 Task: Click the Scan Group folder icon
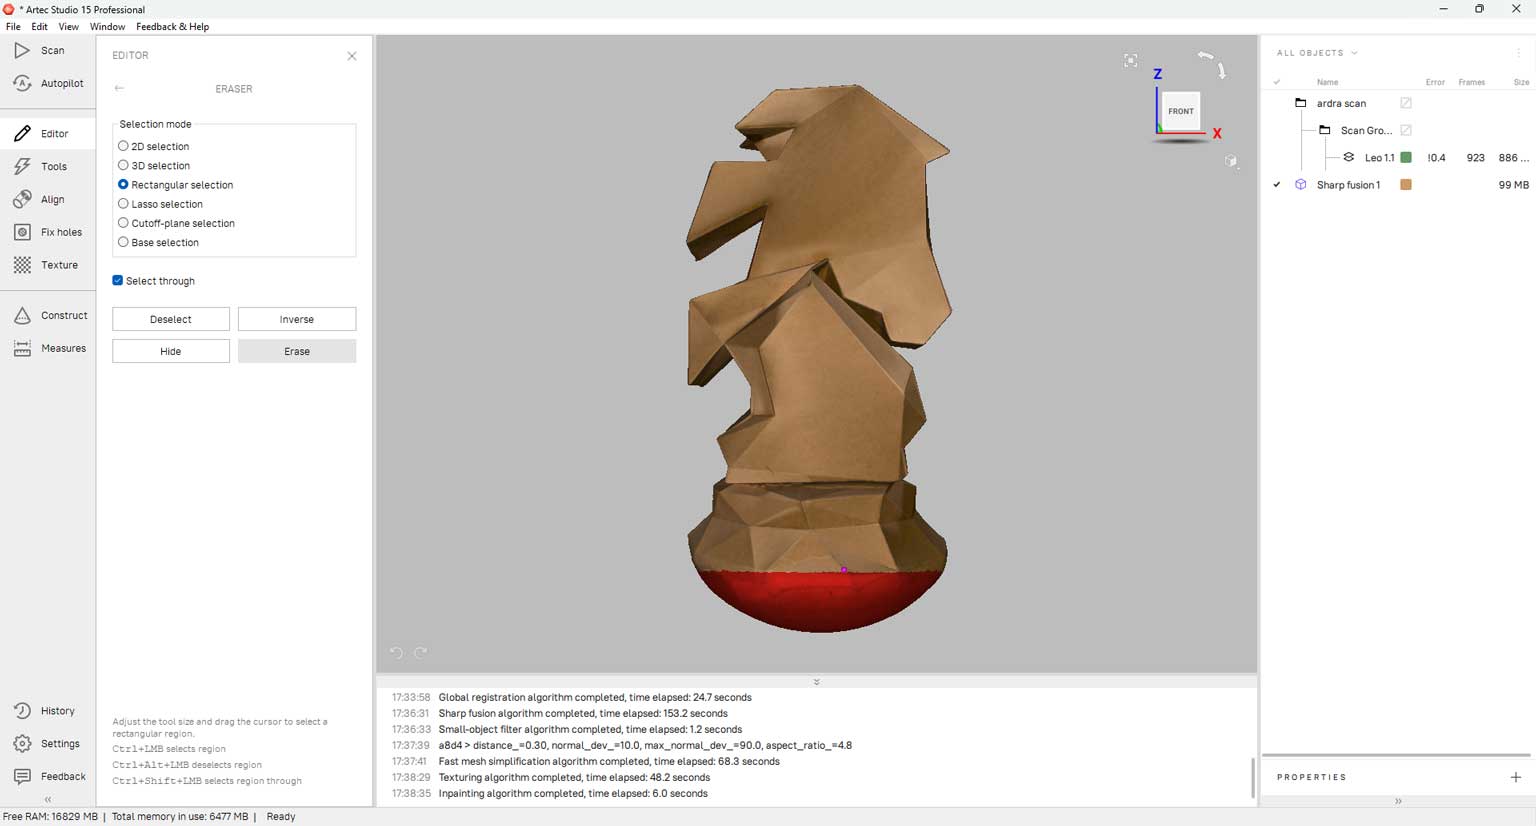point(1324,130)
